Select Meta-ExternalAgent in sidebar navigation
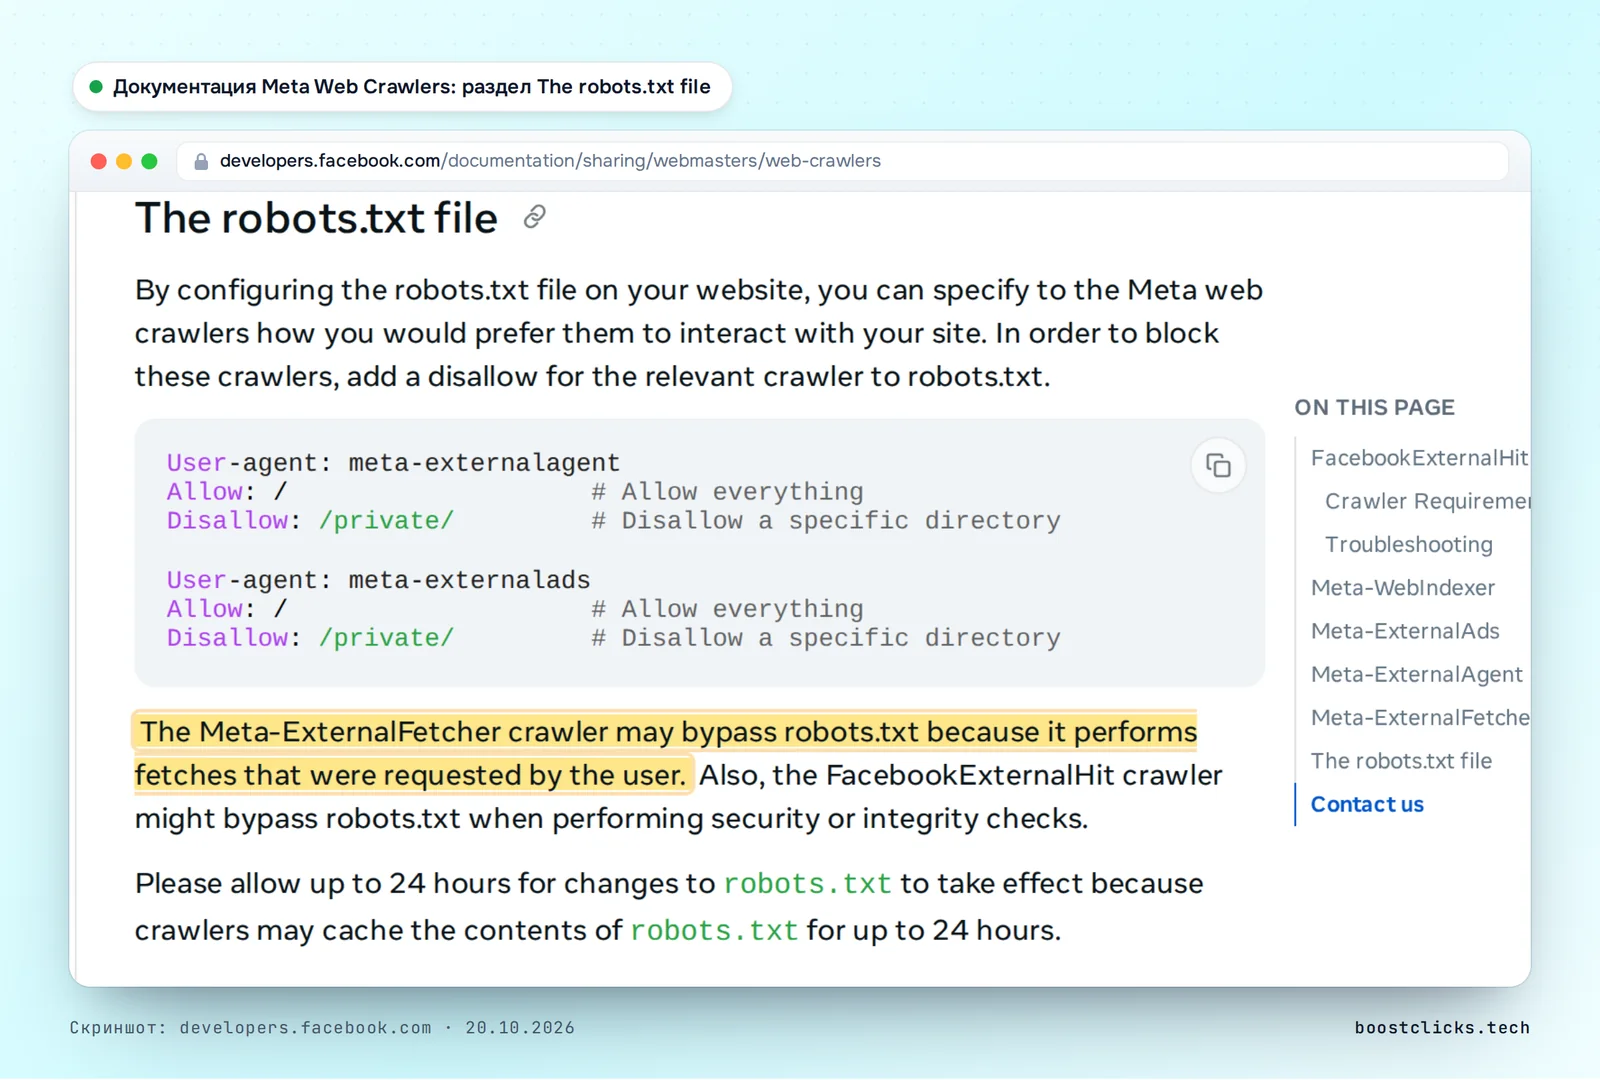 click(1416, 674)
